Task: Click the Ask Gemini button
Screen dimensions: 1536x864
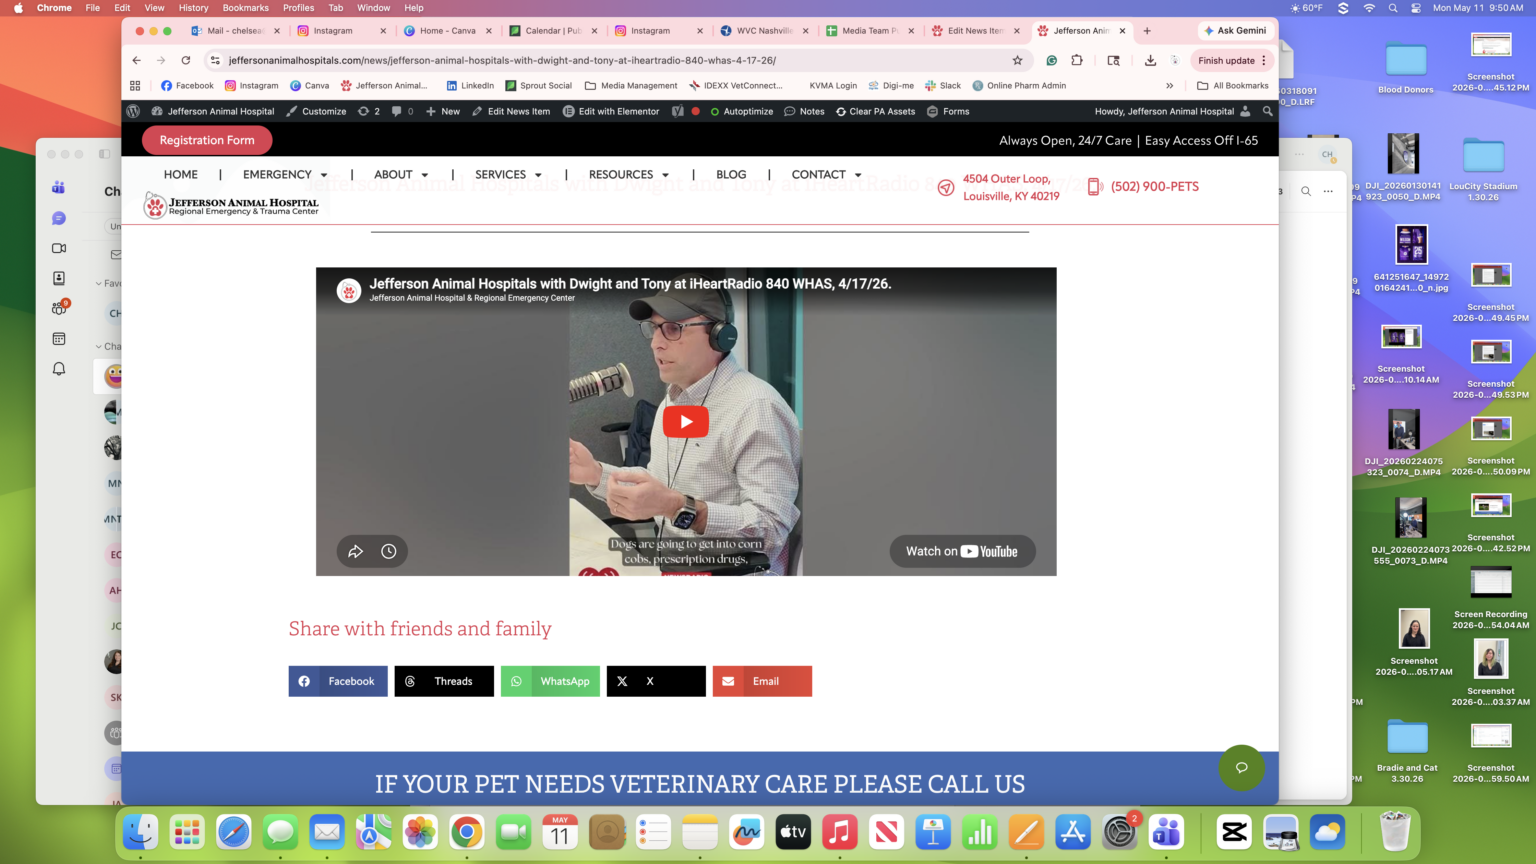Action: pyautogui.click(x=1236, y=30)
